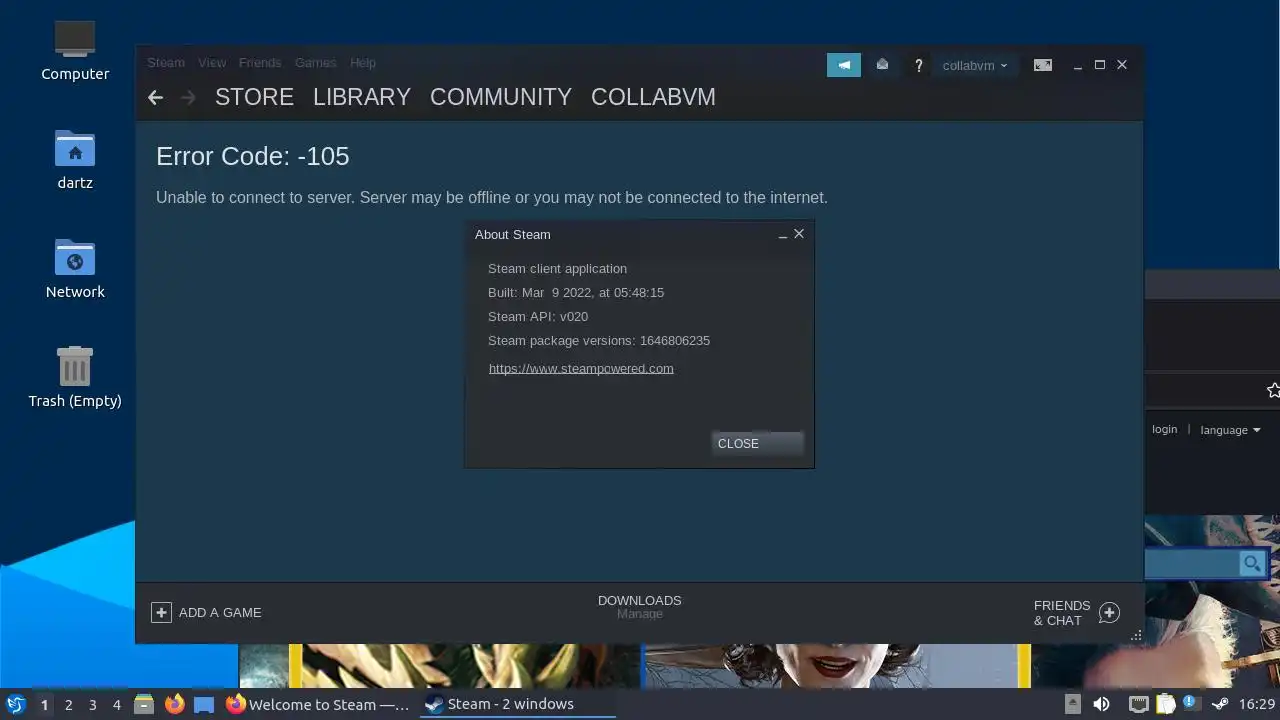Image resolution: width=1280 pixels, height=720 pixels.
Task: Open the volume speaker tray icon
Action: click(1101, 704)
